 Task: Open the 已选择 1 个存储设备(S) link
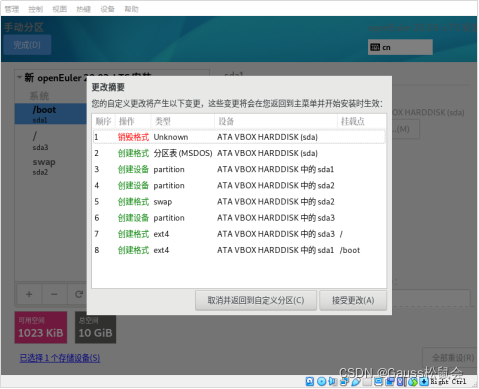pos(60,358)
